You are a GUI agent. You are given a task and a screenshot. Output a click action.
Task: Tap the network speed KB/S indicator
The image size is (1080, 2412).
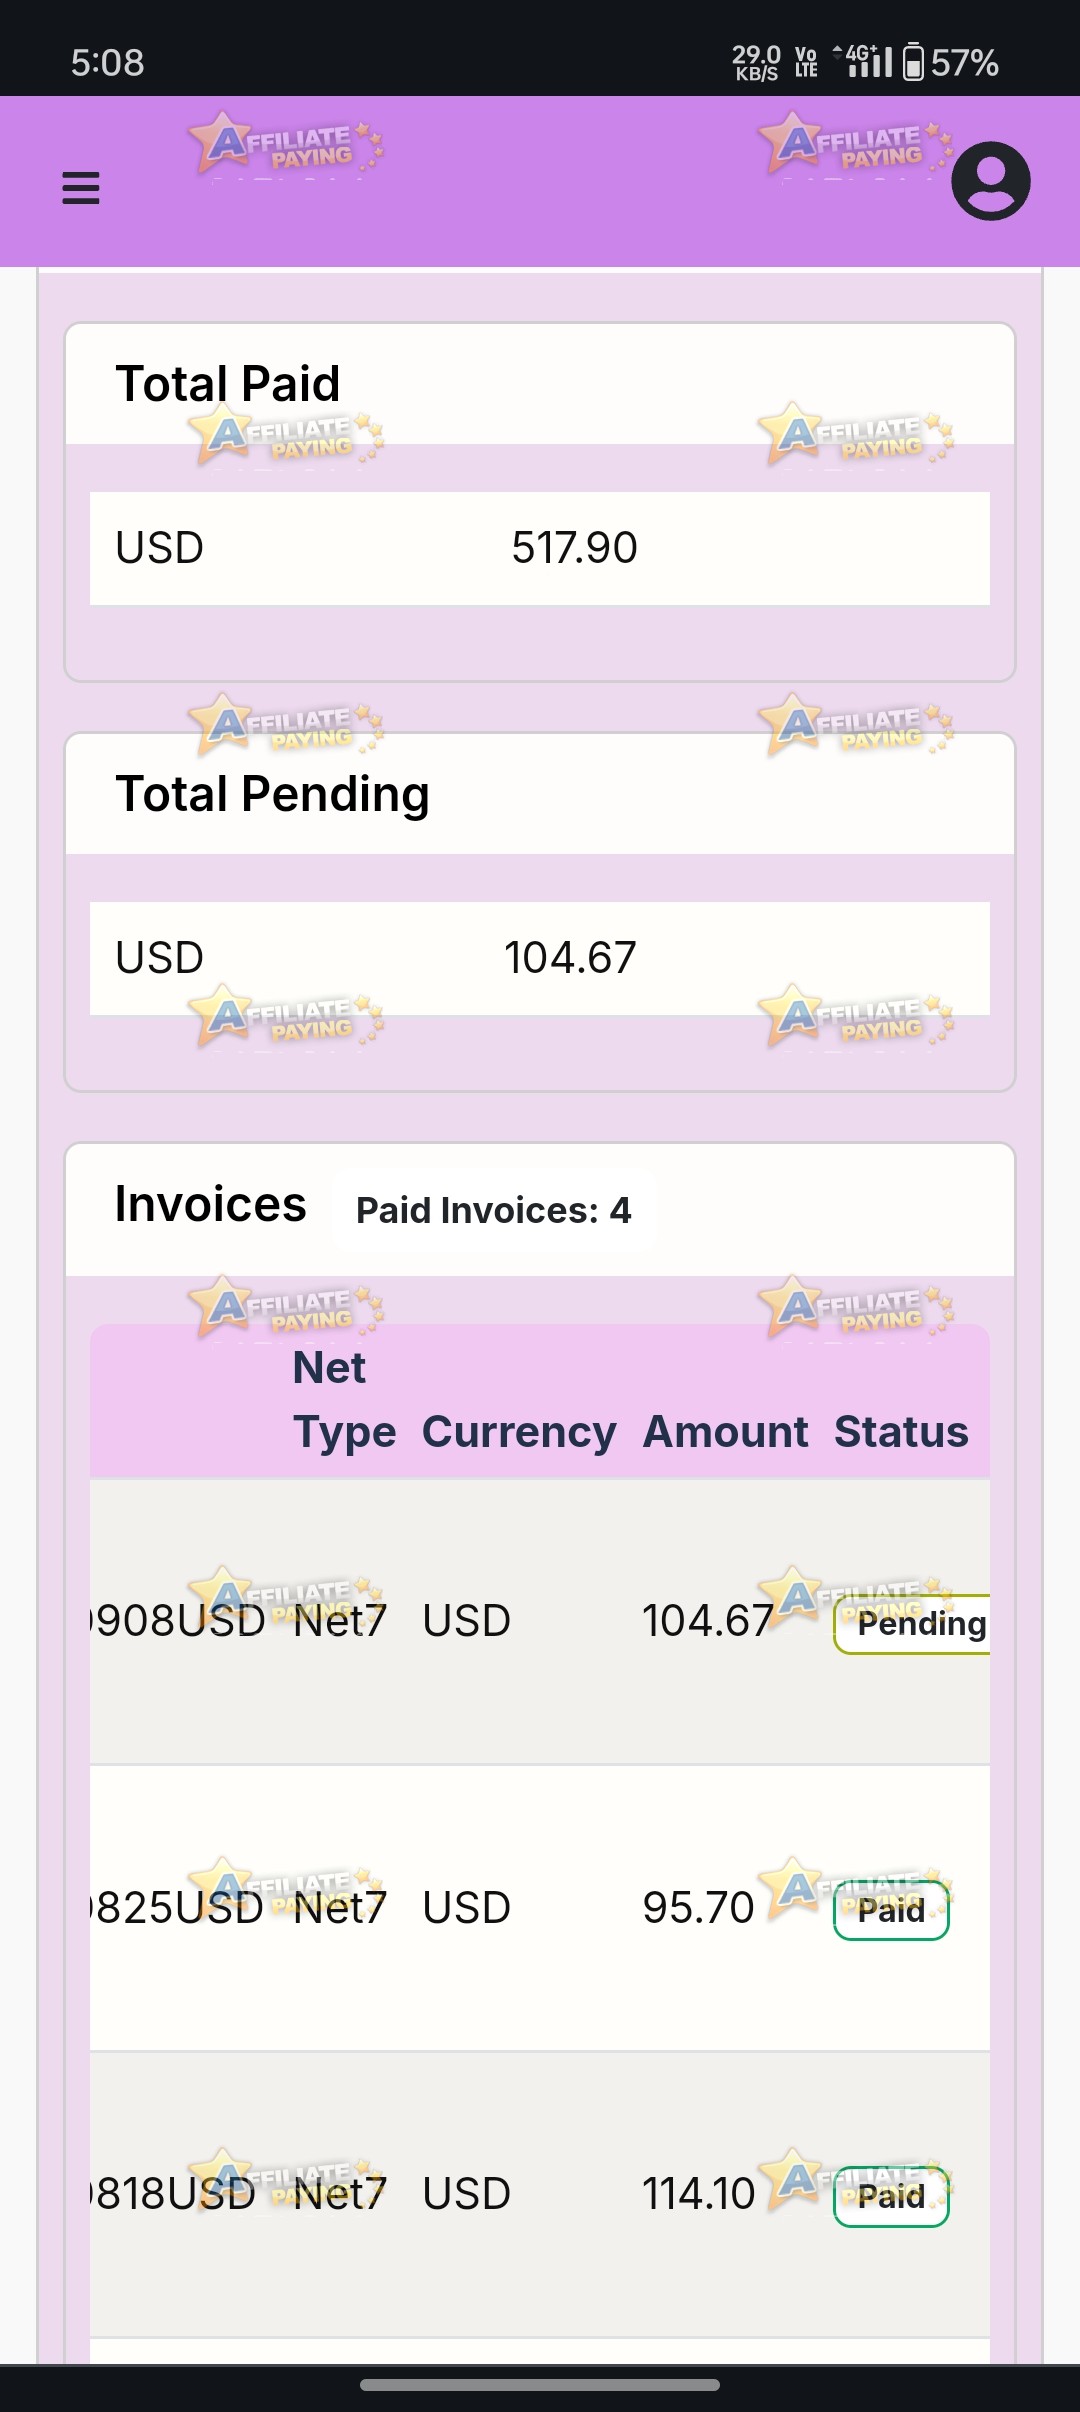click(756, 62)
